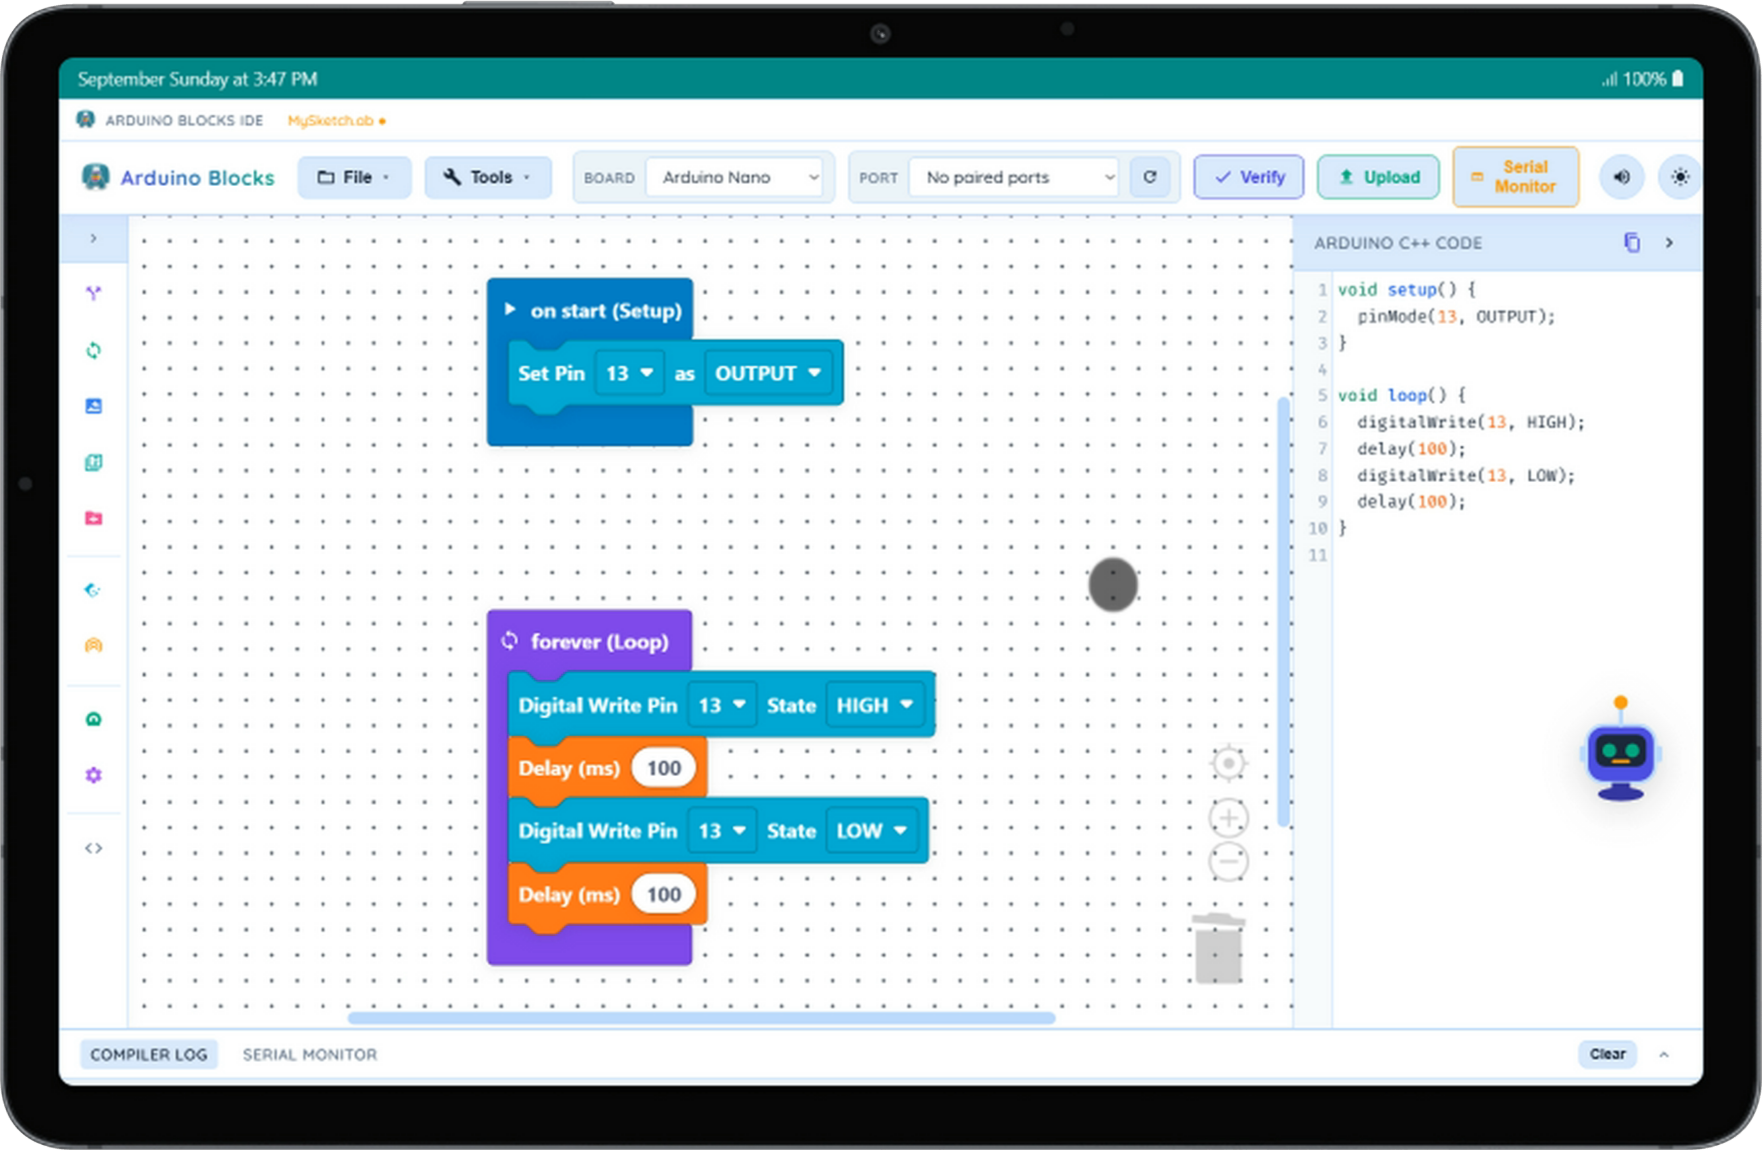
Task: Click the first Delay (ms) block label
Action: [569, 768]
